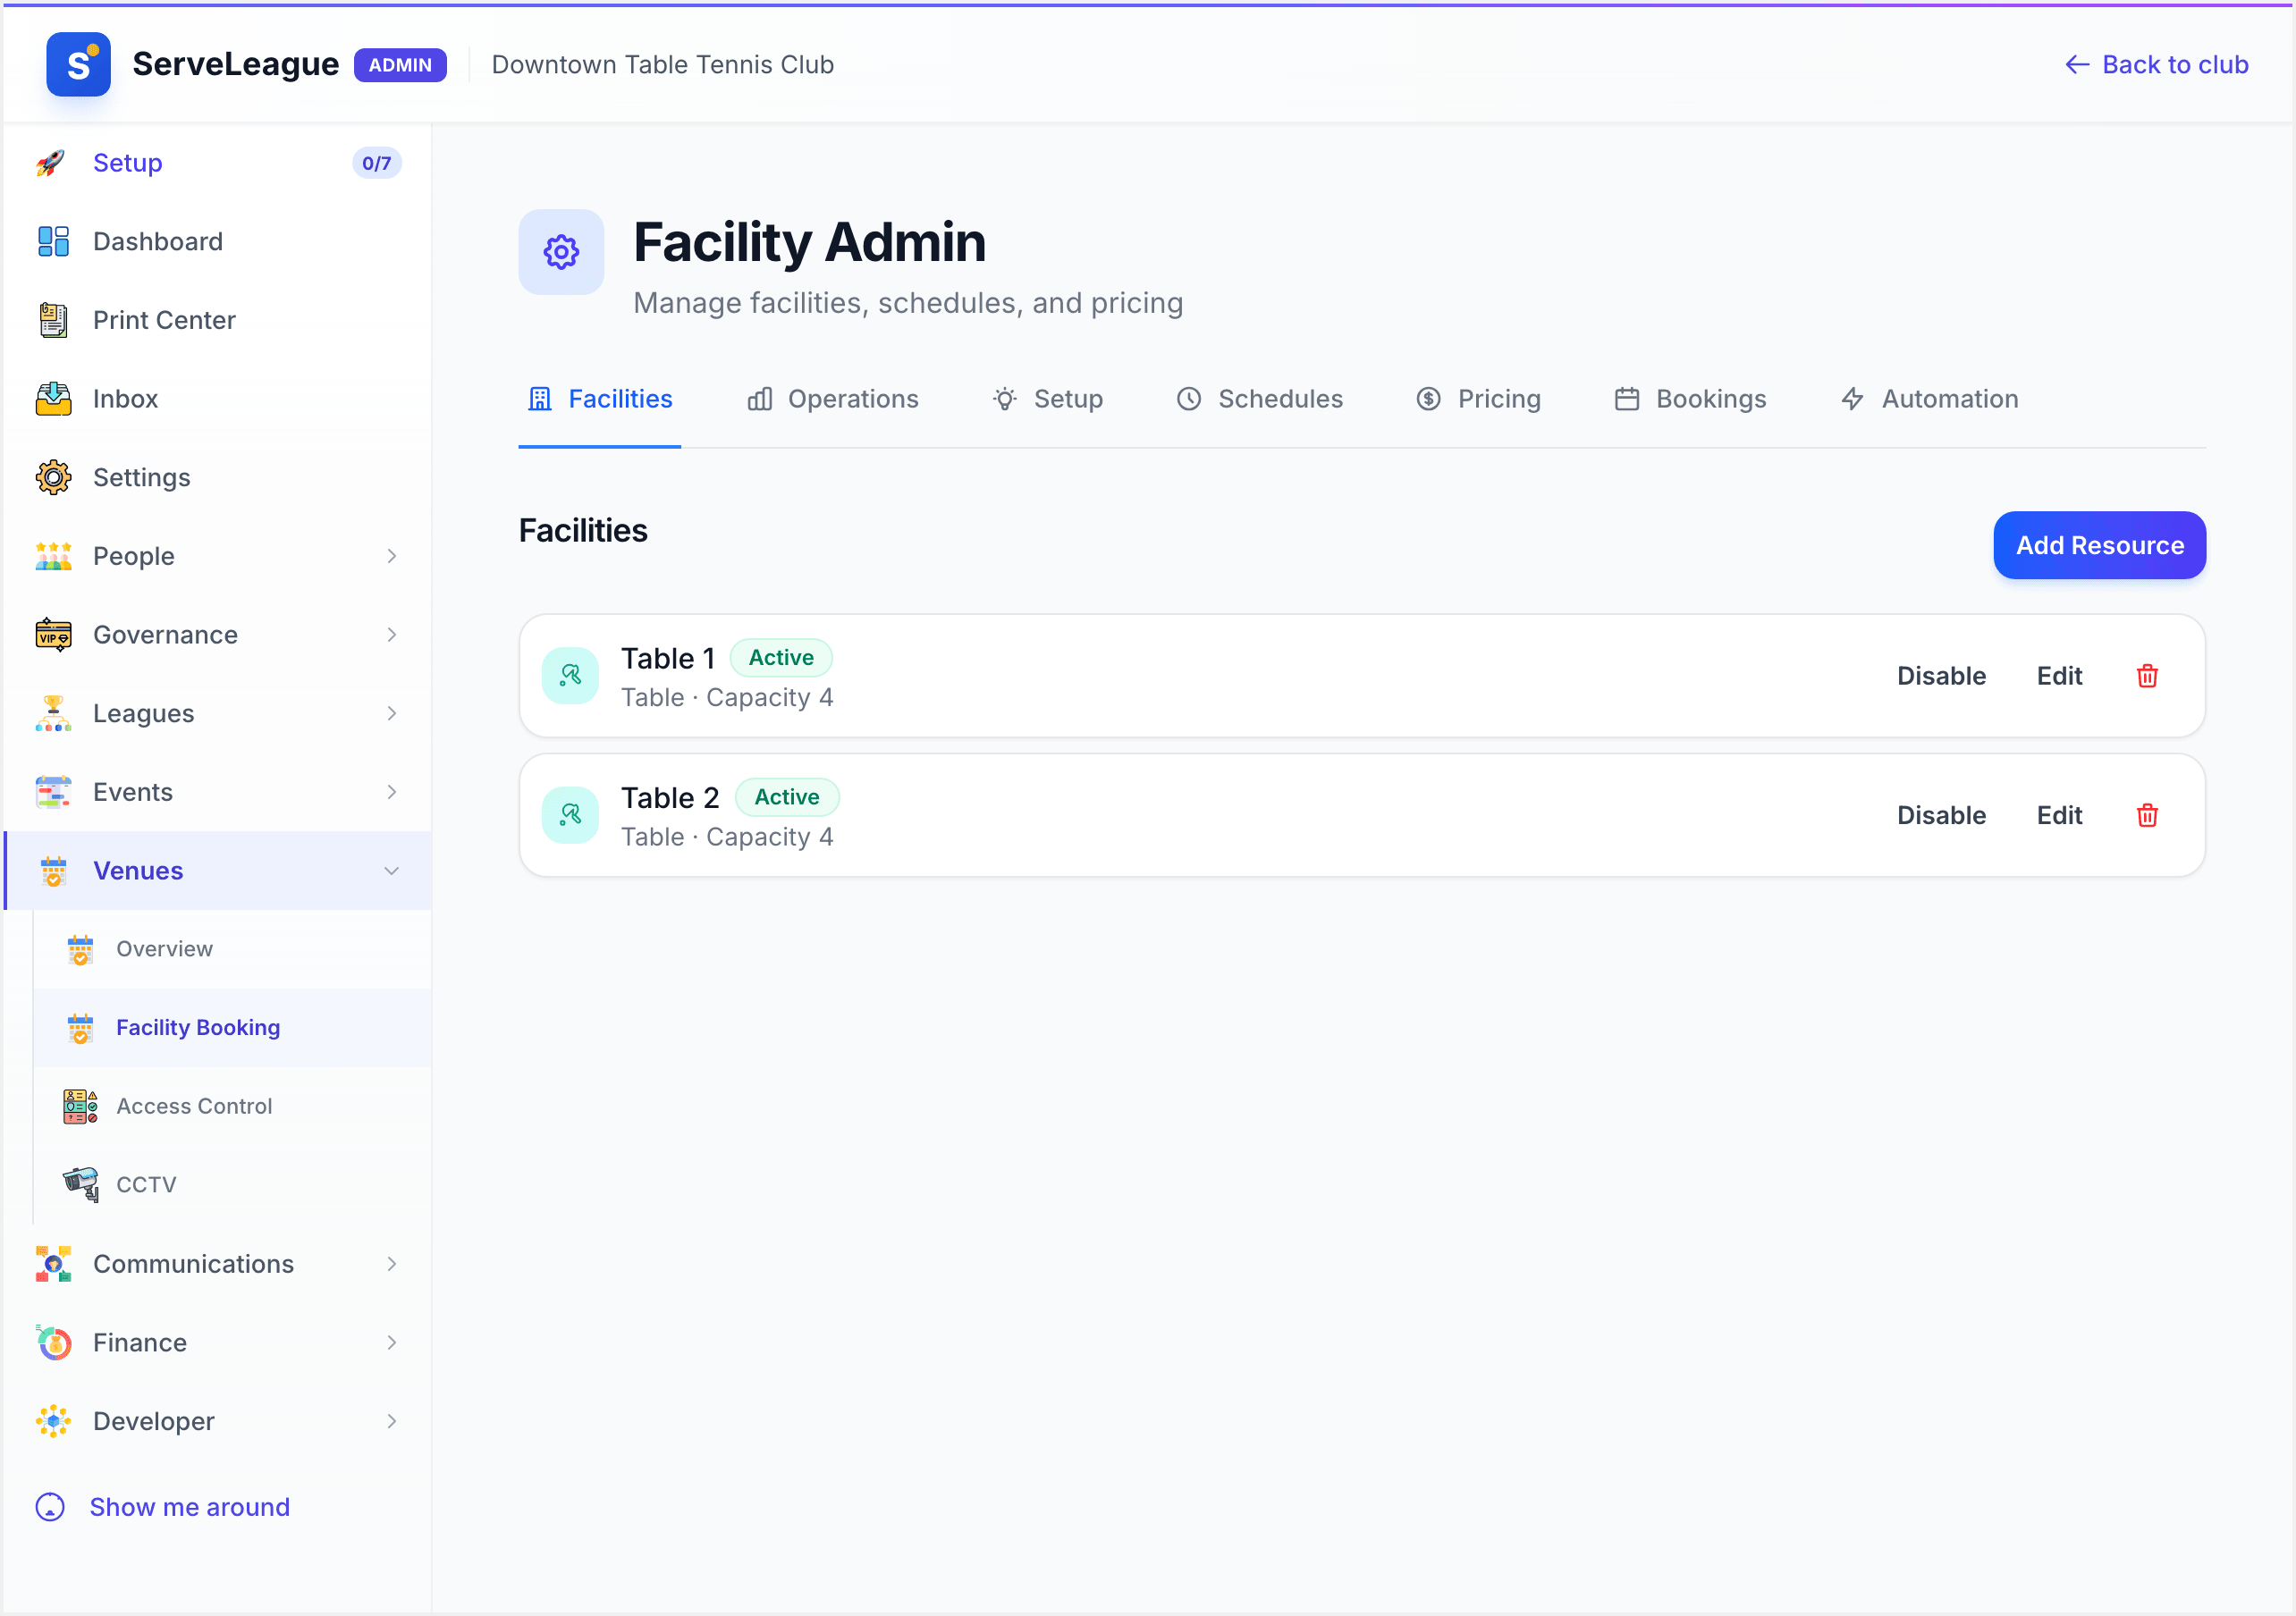Switch to the Facilities tab

coord(600,399)
